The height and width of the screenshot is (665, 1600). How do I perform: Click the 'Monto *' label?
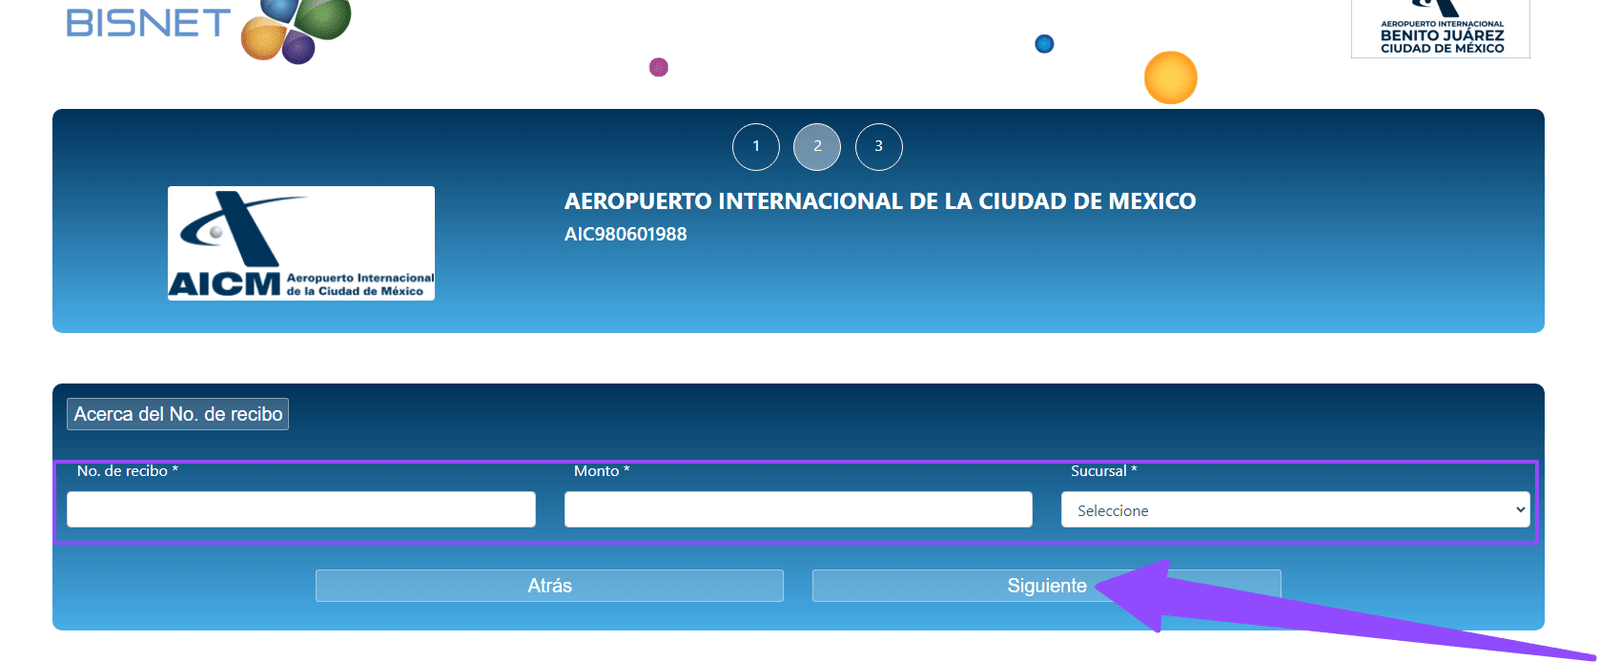coord(602,471)
